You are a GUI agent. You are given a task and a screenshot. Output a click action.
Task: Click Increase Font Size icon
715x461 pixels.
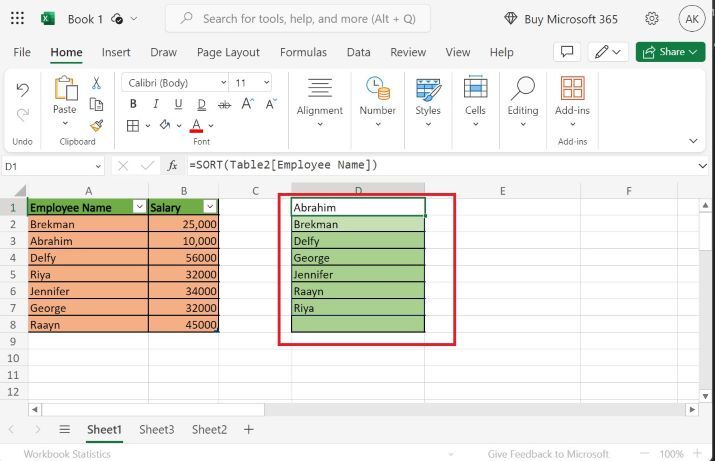point(248,104)
